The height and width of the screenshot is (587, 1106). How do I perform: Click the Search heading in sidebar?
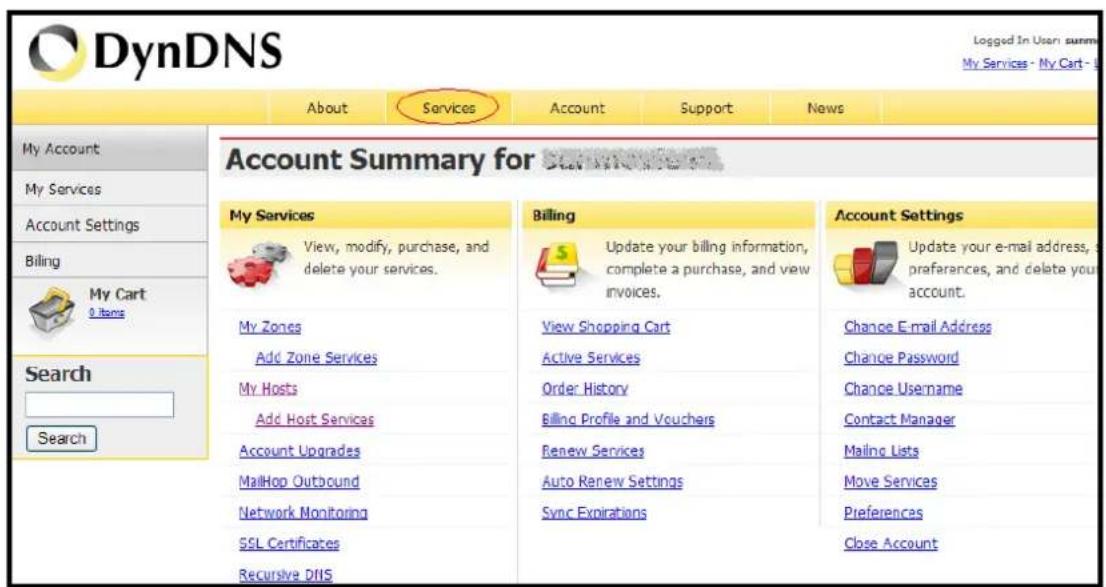coord(58,374)
